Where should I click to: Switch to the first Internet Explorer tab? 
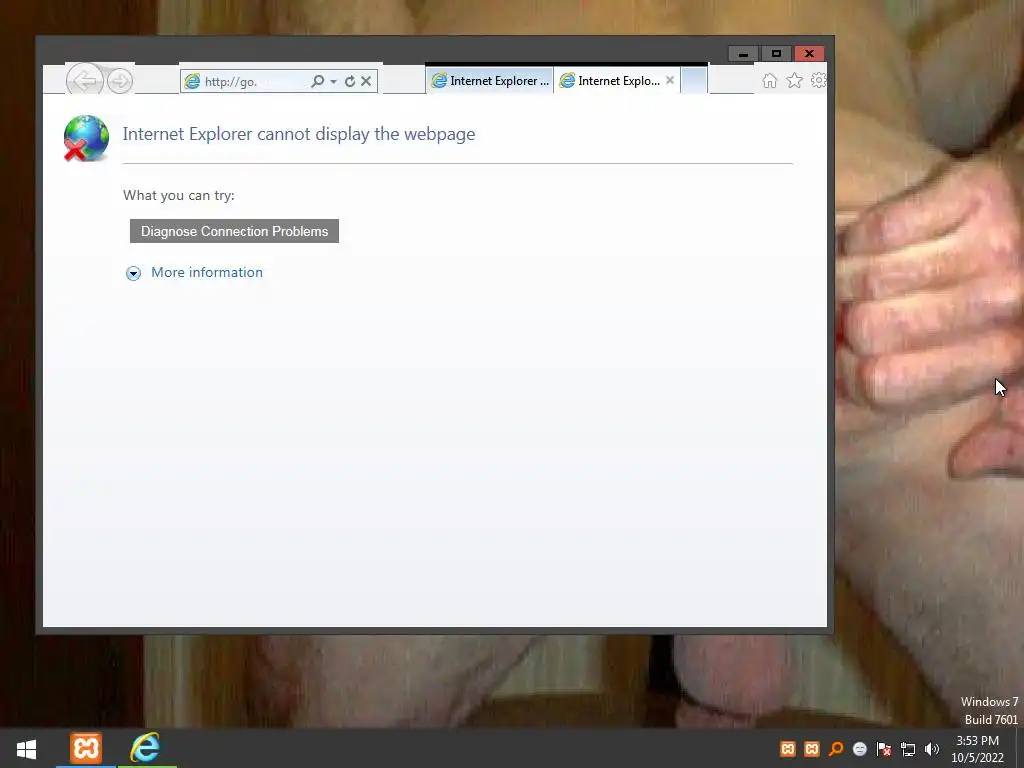pos(490,80)
